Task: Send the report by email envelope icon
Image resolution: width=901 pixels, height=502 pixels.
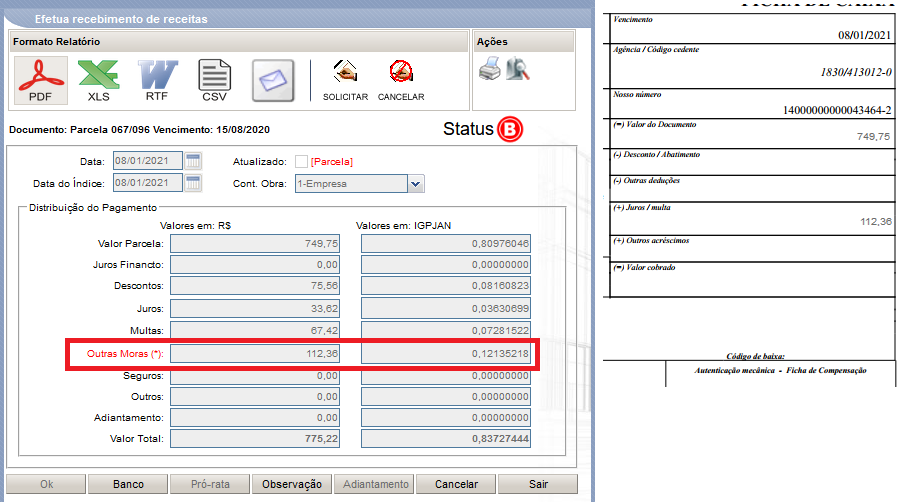Action: (x=273, y=80)
